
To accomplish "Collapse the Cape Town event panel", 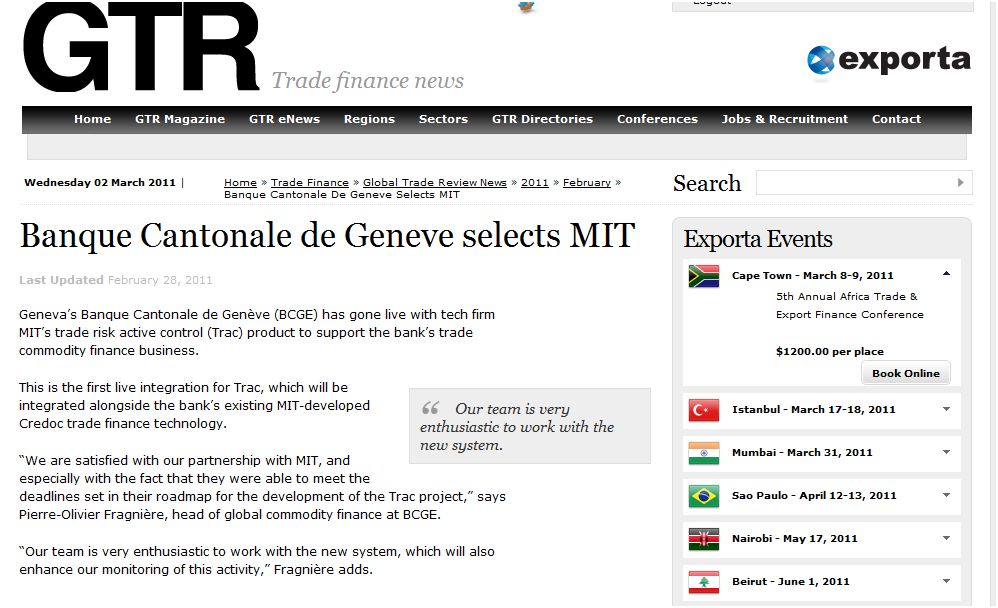I will pyautogui.click(x=946, y=274).
